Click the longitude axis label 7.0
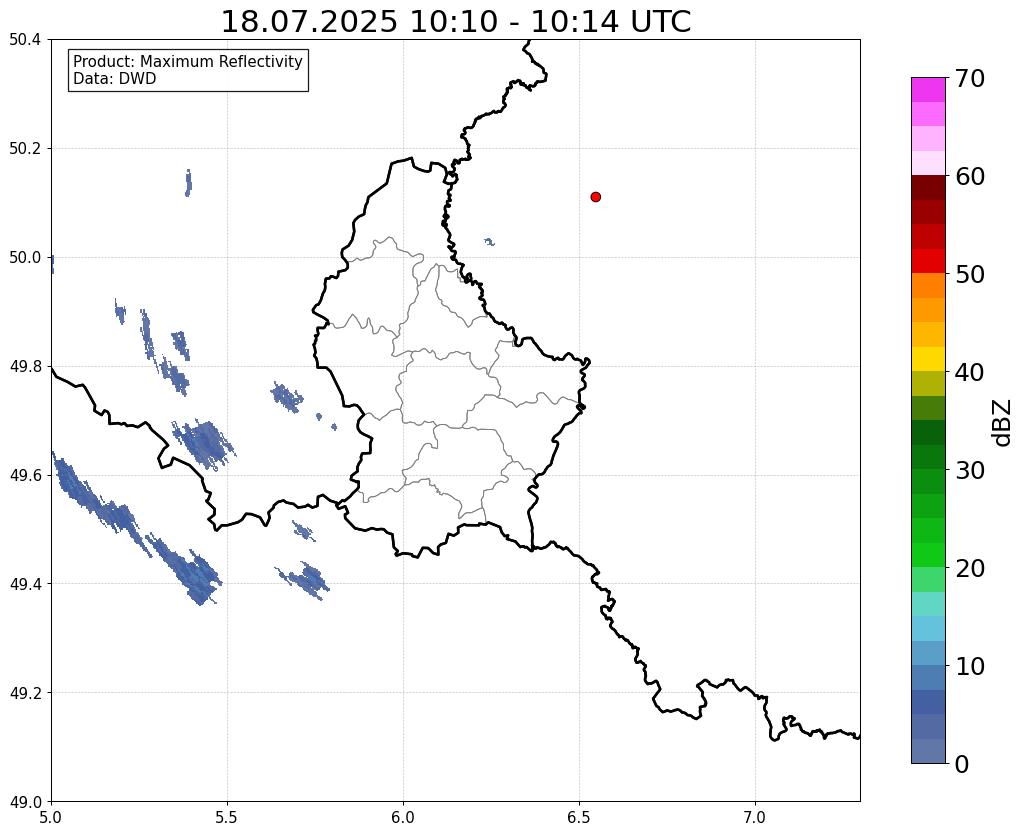The height and width of the screenshot is (834, 1023). pyautogui.click(x=755, y=818)
